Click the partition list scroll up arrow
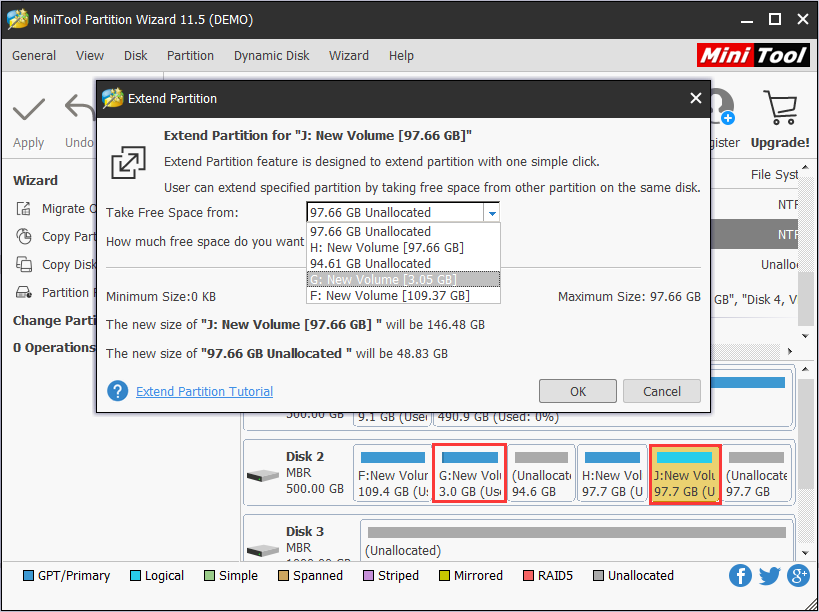This screenshot has width=819, height=612. click(805, 168)
